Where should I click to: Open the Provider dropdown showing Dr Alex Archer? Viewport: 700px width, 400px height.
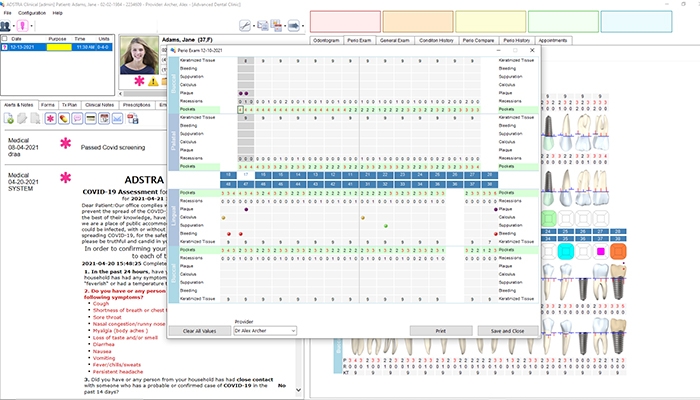[265, 331]
